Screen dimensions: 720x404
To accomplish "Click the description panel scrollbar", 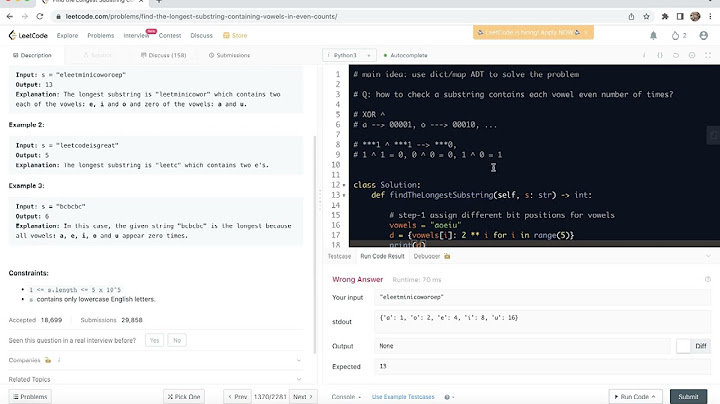I will pyautogui.click(x=315, y=245).
